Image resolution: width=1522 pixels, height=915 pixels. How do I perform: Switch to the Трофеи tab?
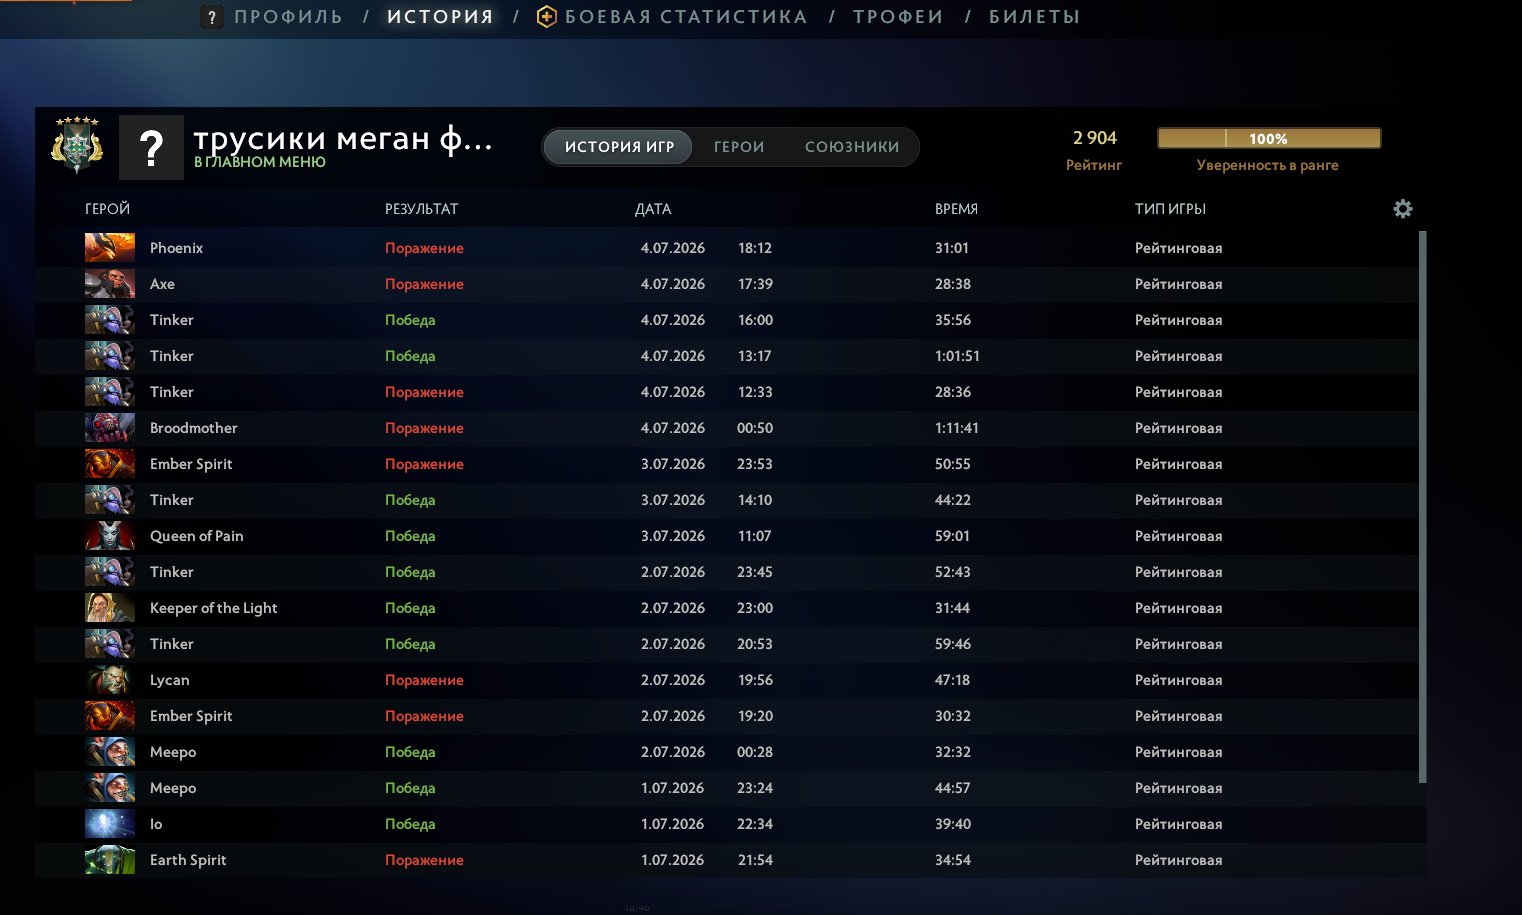[898, 17]
